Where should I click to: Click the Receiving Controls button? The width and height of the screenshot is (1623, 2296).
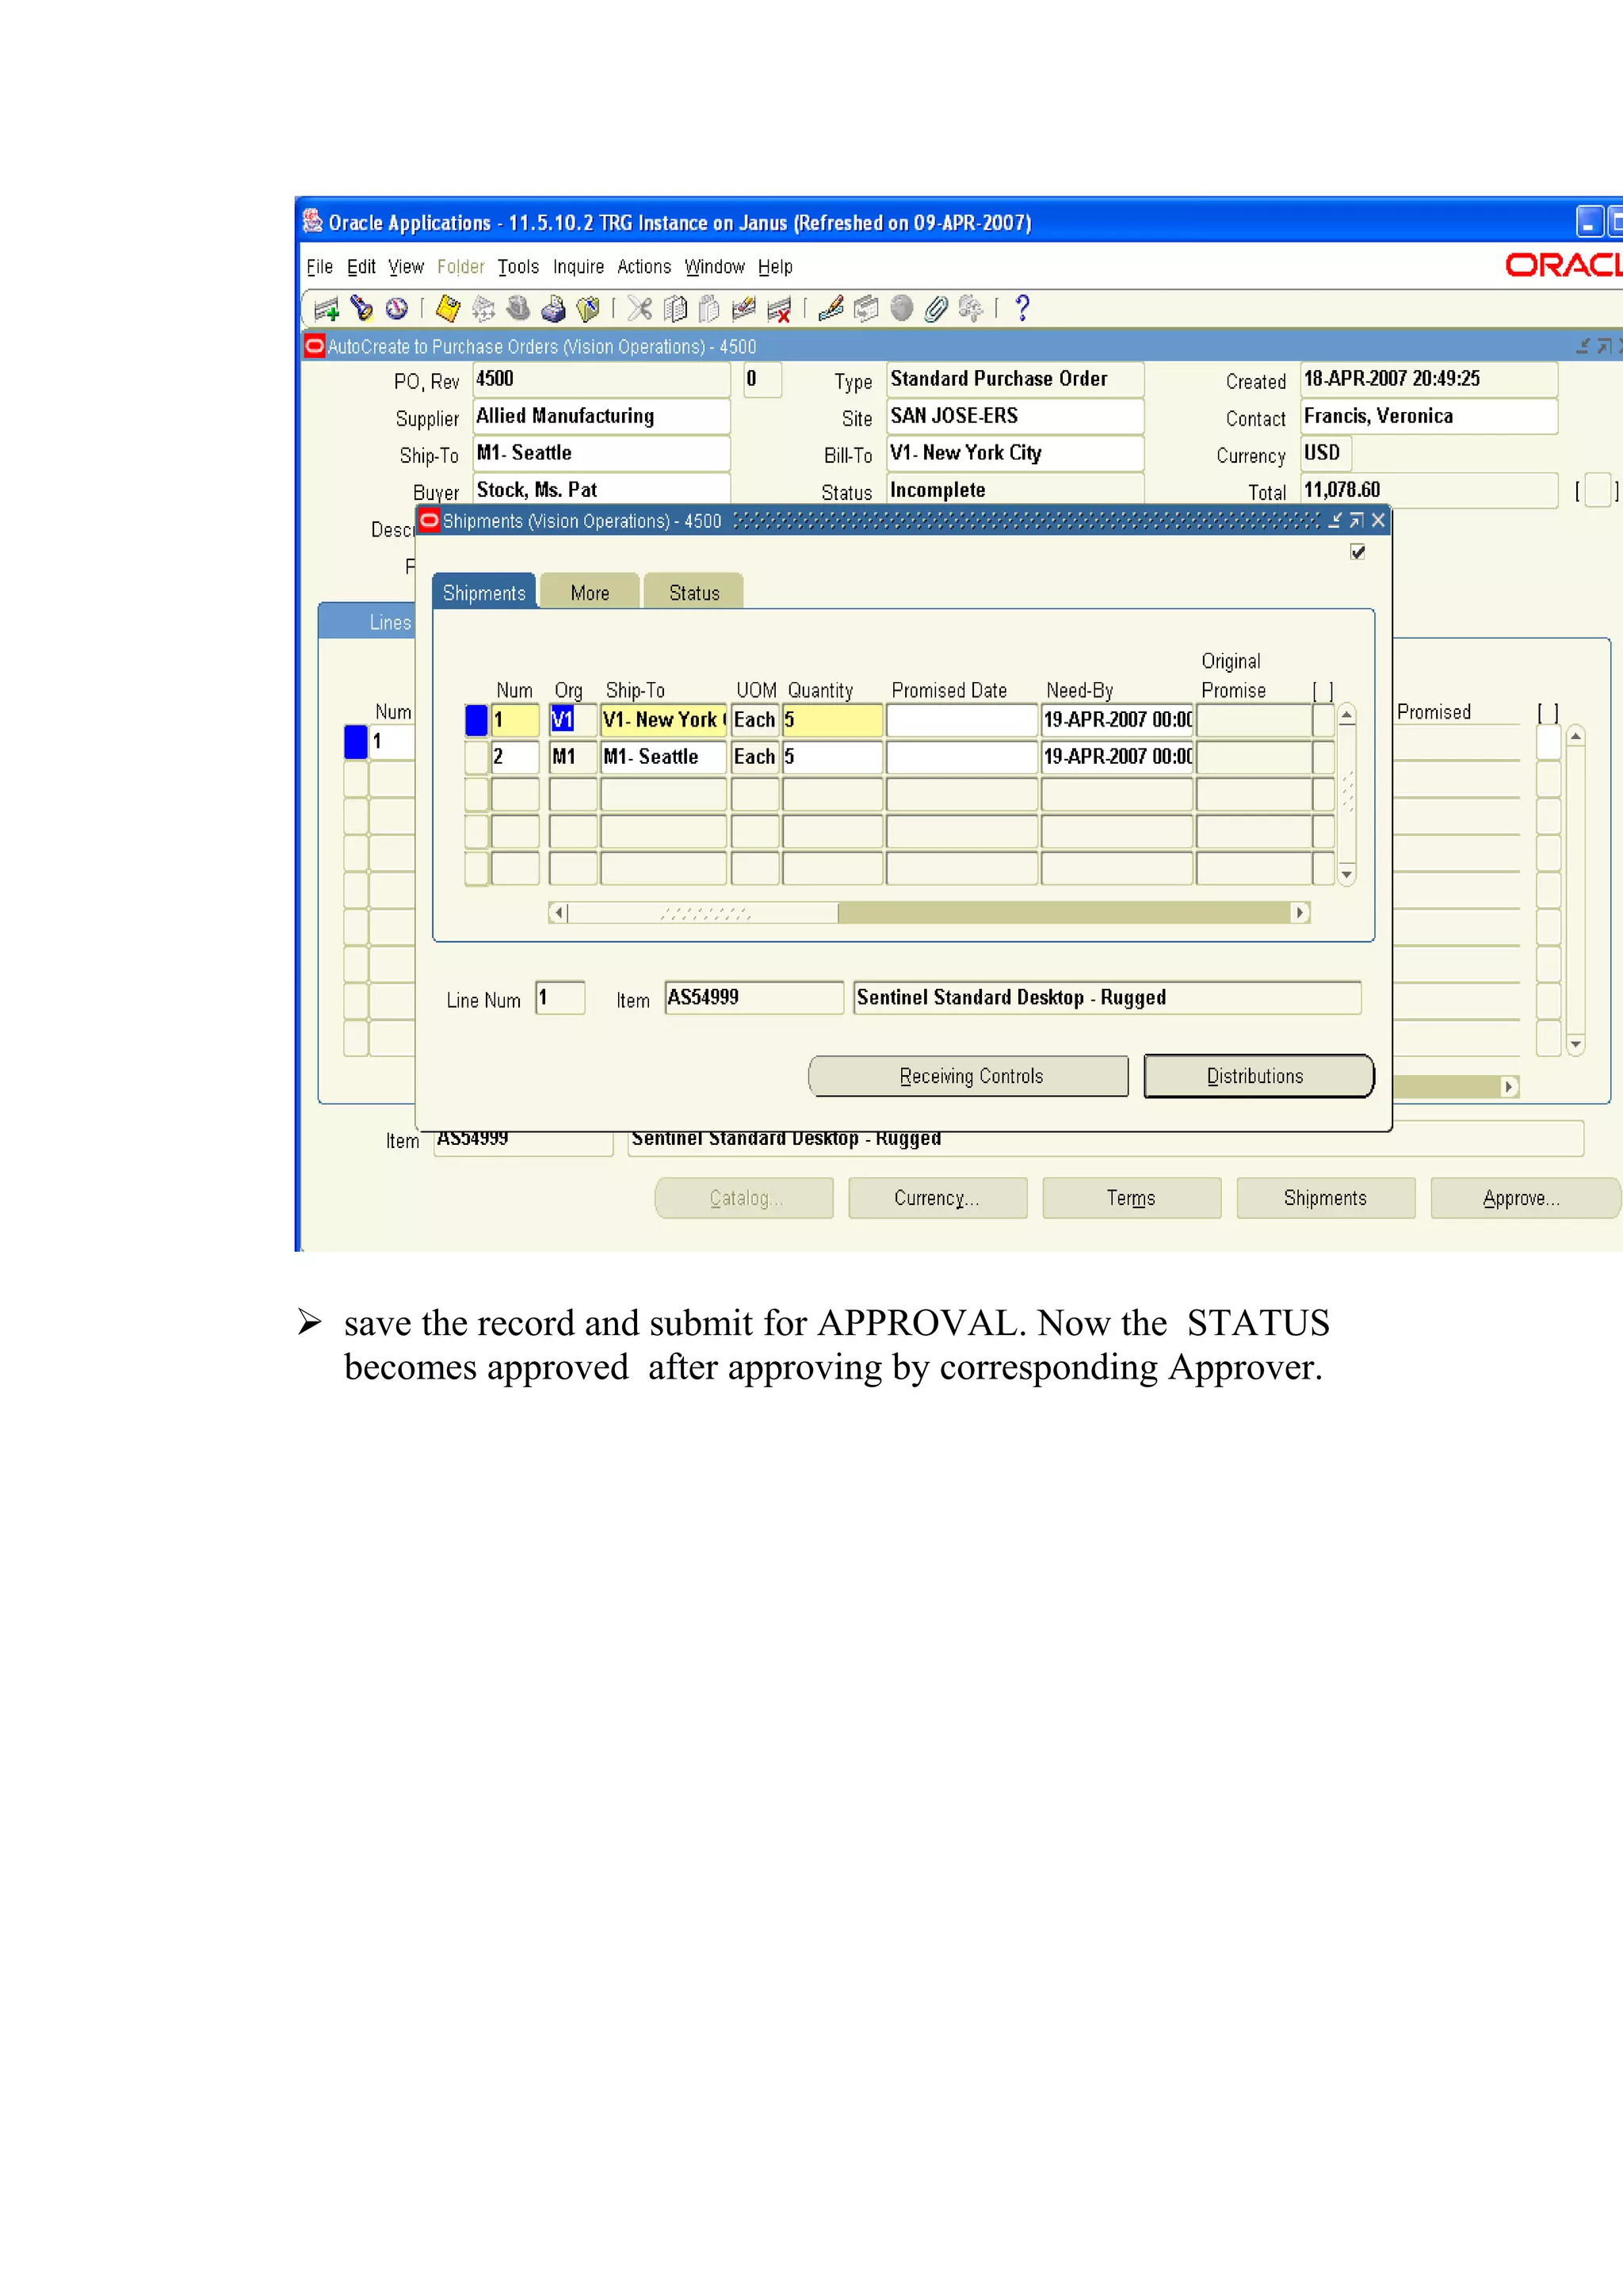coord(969,1076)
